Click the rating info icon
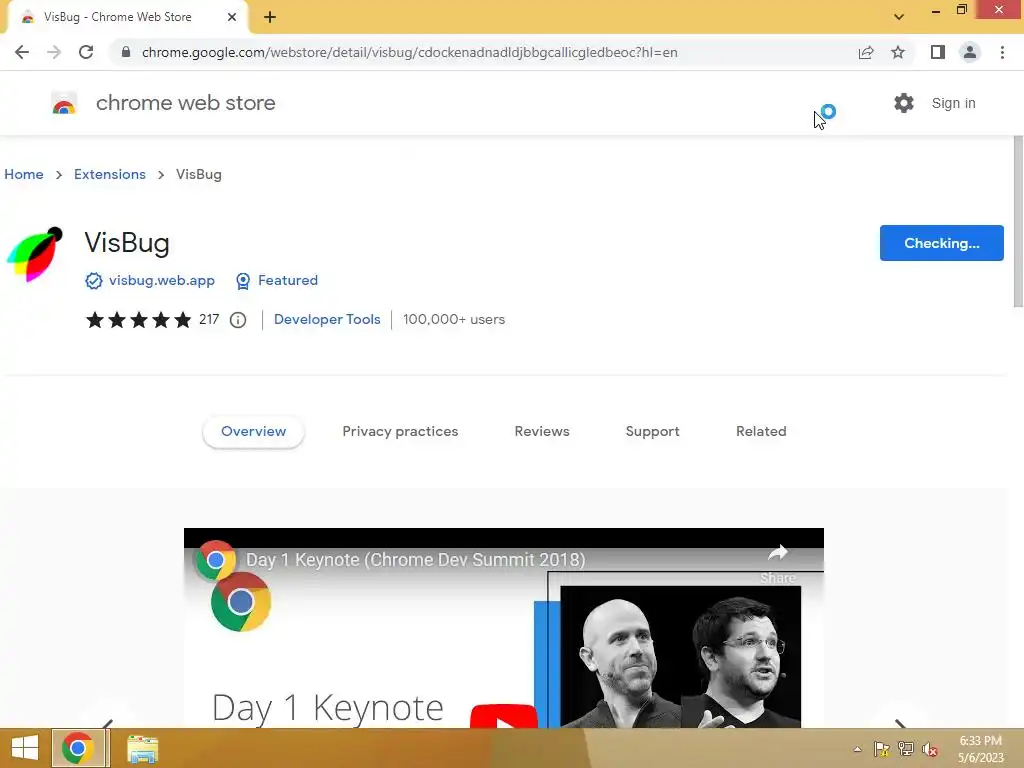Image resolution: width=1024 pixels, height=768 pixels. pyautogui.click(x=238, y=320)
